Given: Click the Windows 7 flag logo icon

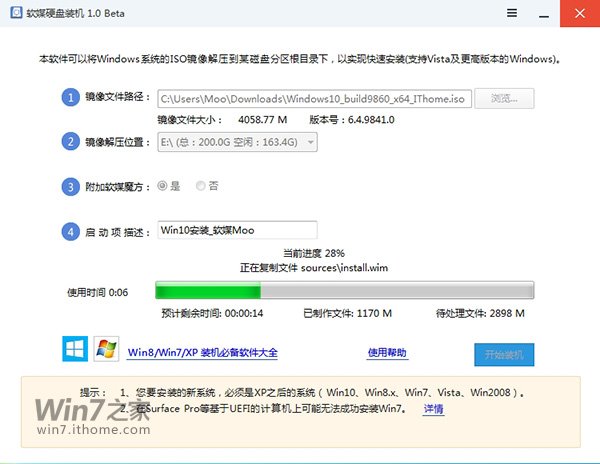Looking at the screenshot, I should click(x=106, y=348).
